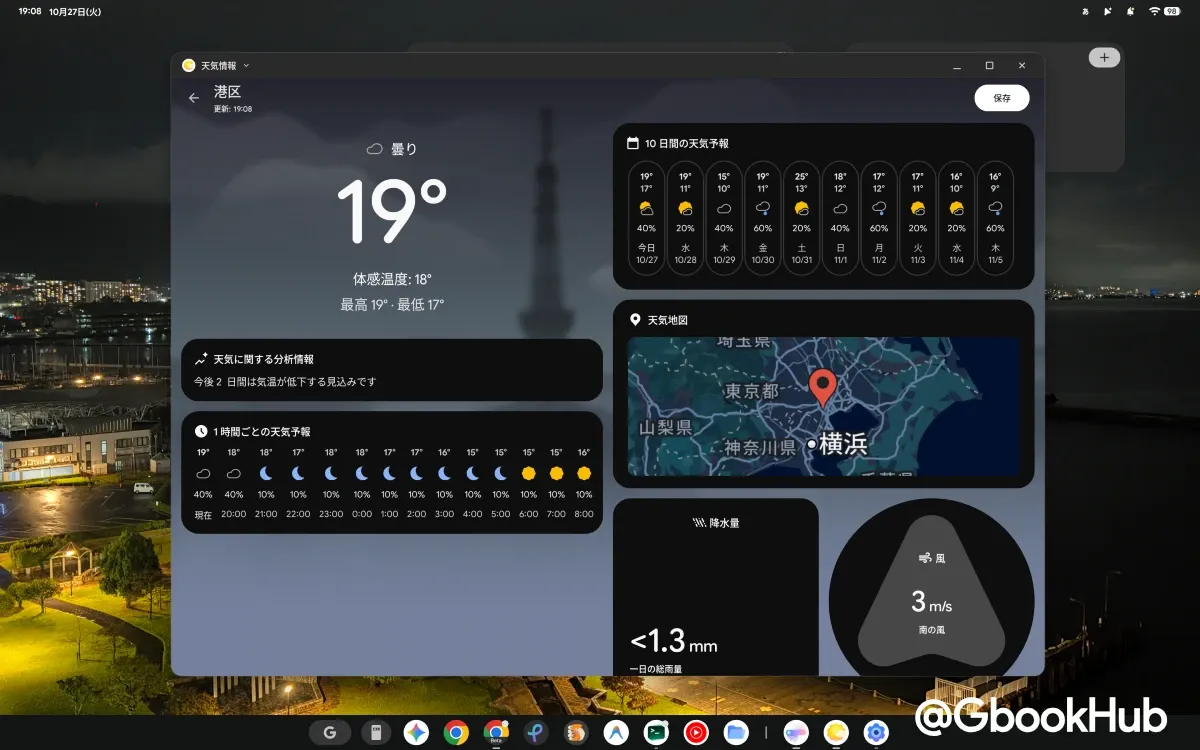The image size is (1200, 750).
Task: Click the large 19° current temperature
Action: point(391,211)
